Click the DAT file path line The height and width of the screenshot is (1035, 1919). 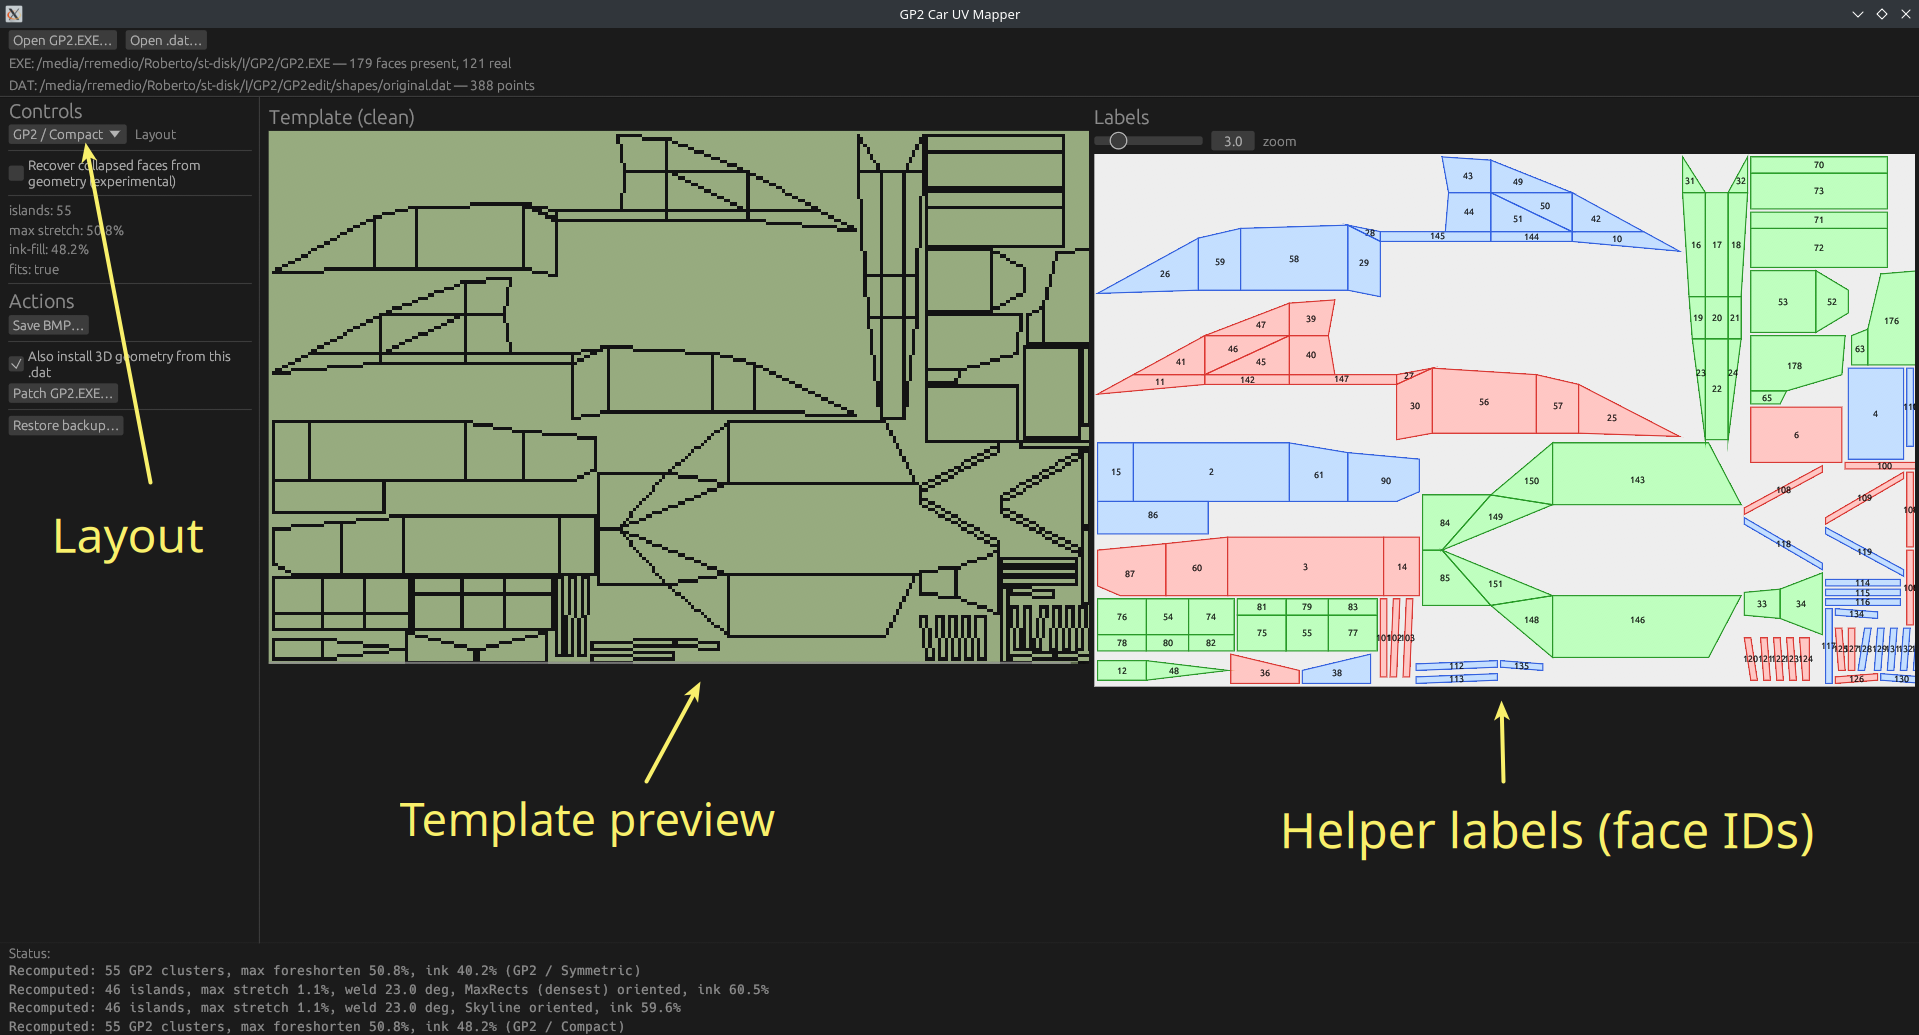[x=272, y=85]
